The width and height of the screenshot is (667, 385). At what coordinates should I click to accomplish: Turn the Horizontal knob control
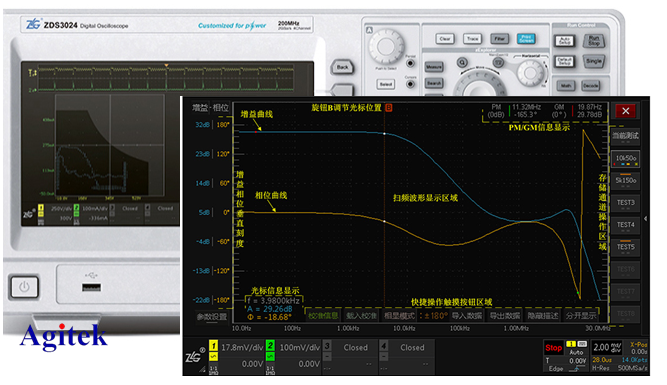[530, 72]
